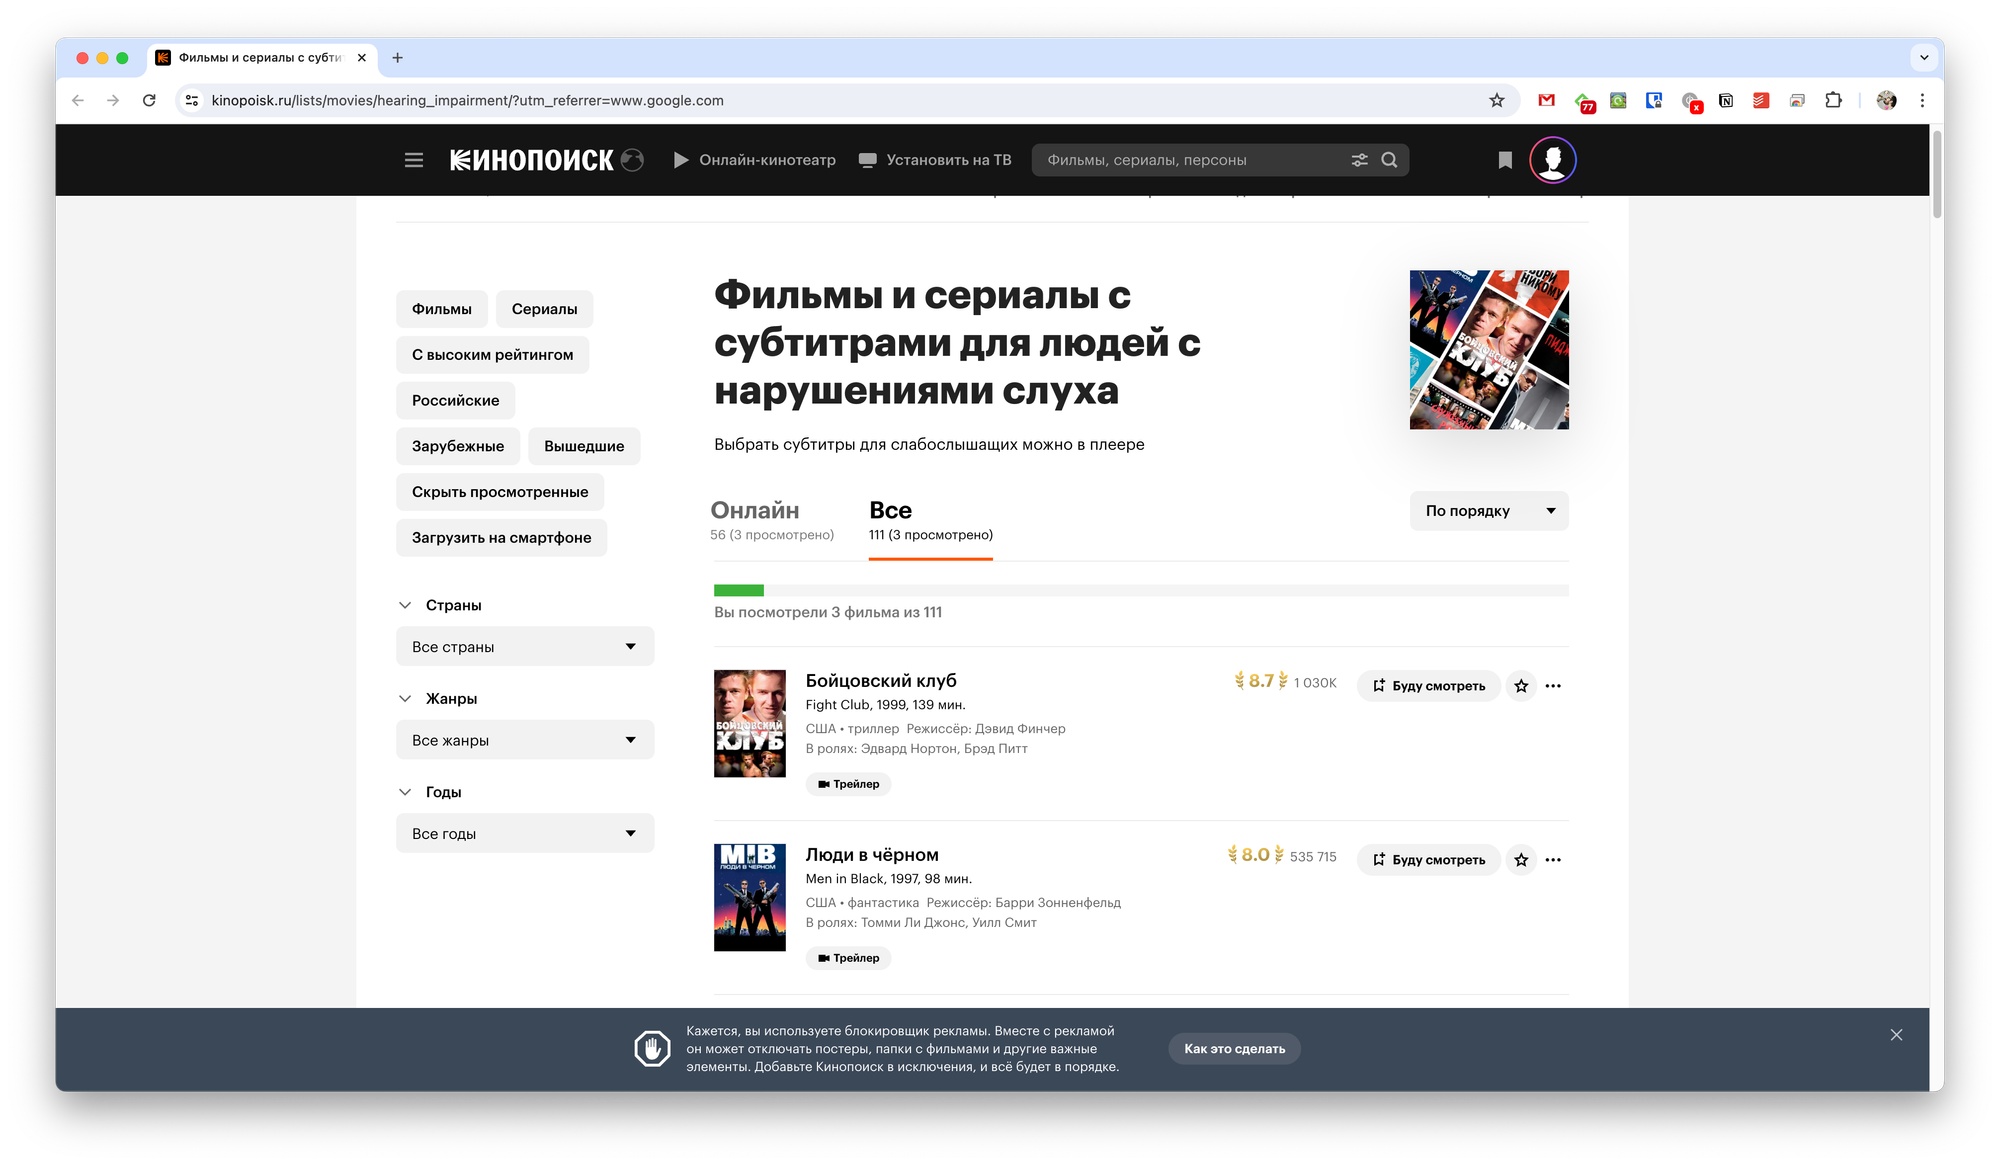Open bookmarks icon in site header
Image resolution: width=2000 pixels, height=1165 pixels.
click(1504, 160)
